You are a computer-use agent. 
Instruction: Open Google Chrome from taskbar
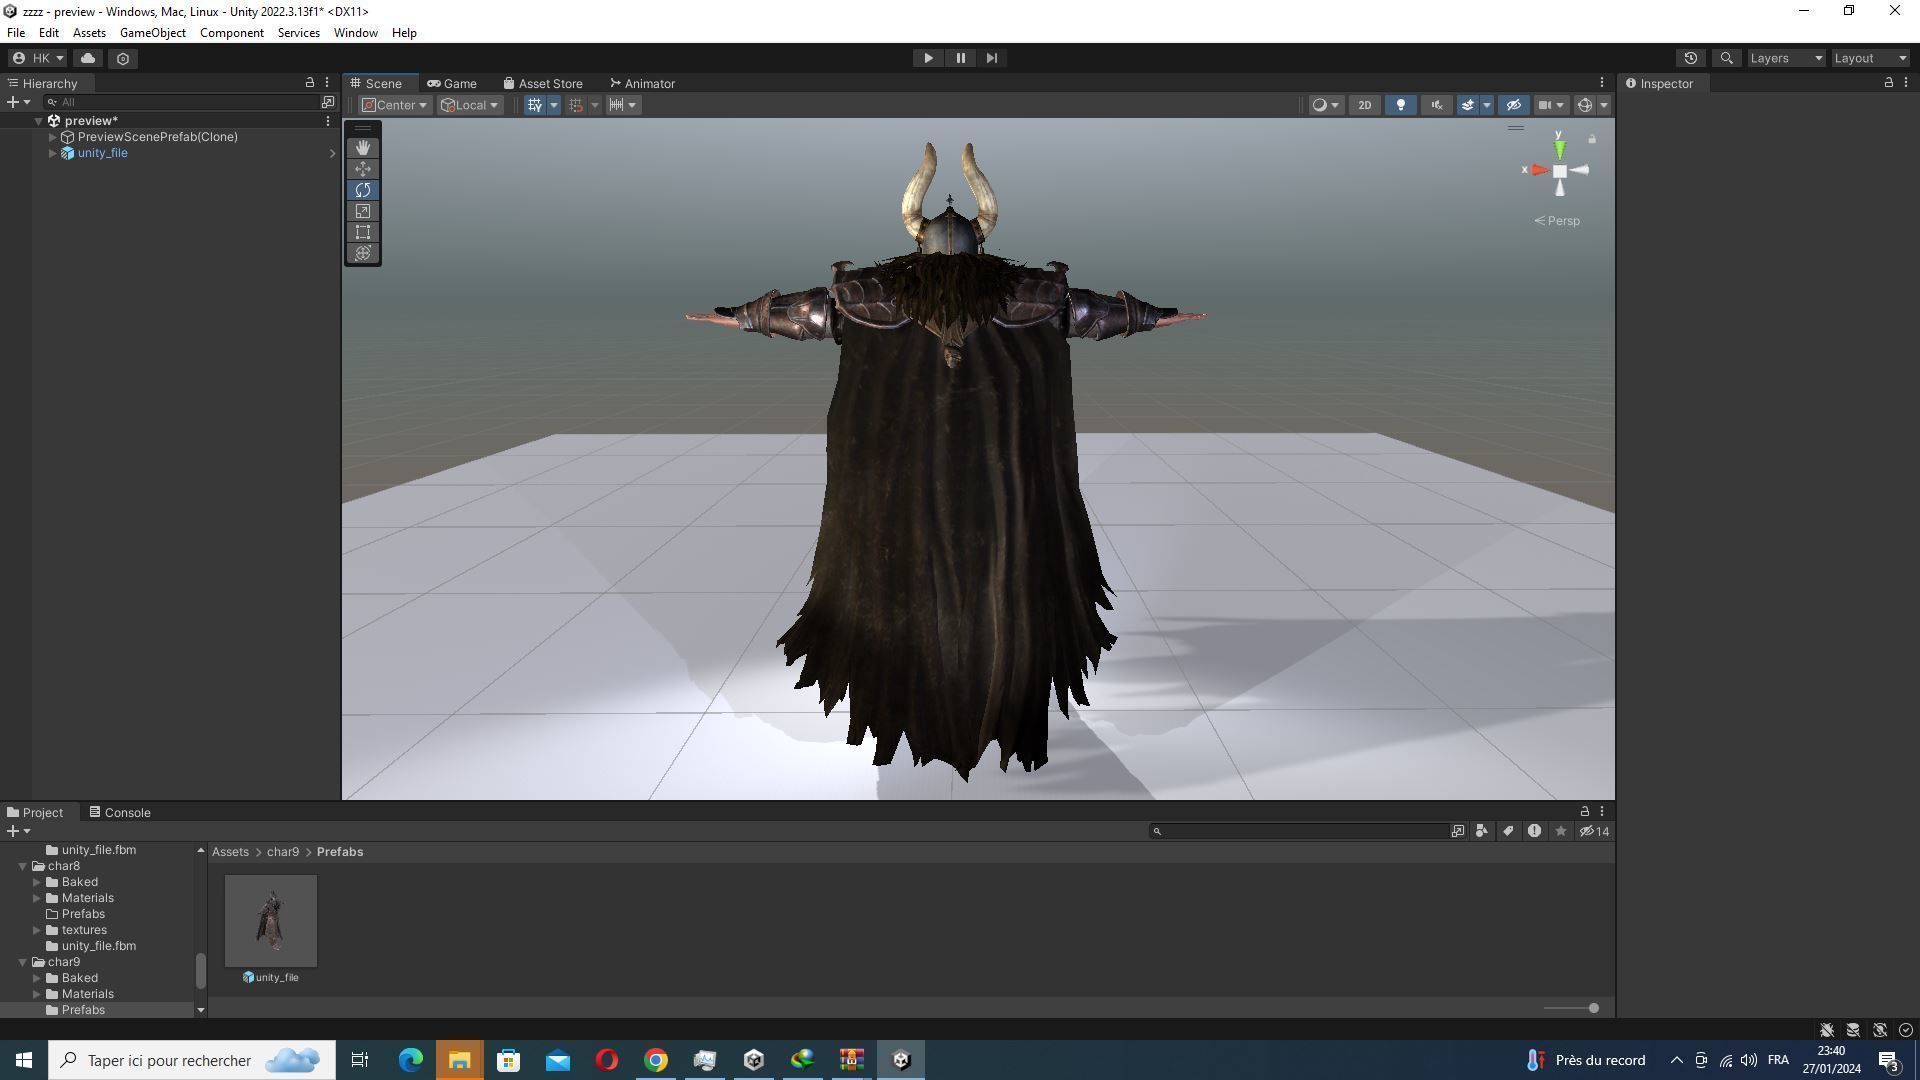pos(655,1060)
